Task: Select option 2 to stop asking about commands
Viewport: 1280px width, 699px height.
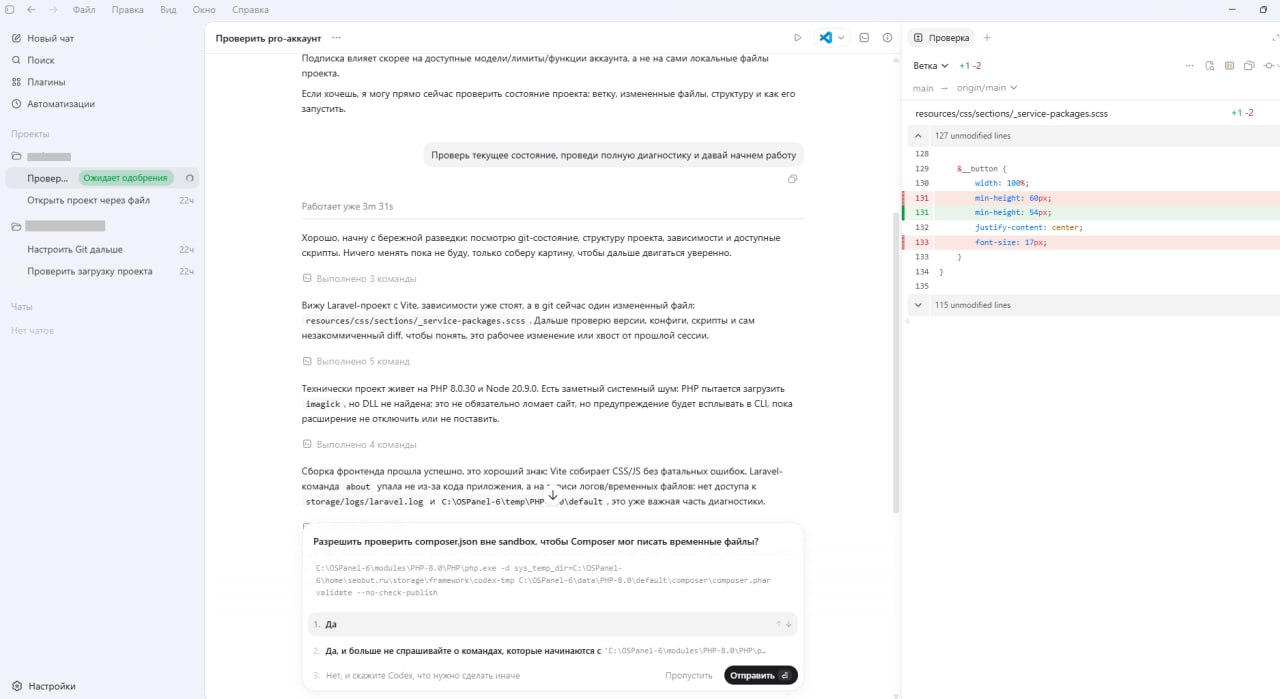Action: click(x=552, y=650)
